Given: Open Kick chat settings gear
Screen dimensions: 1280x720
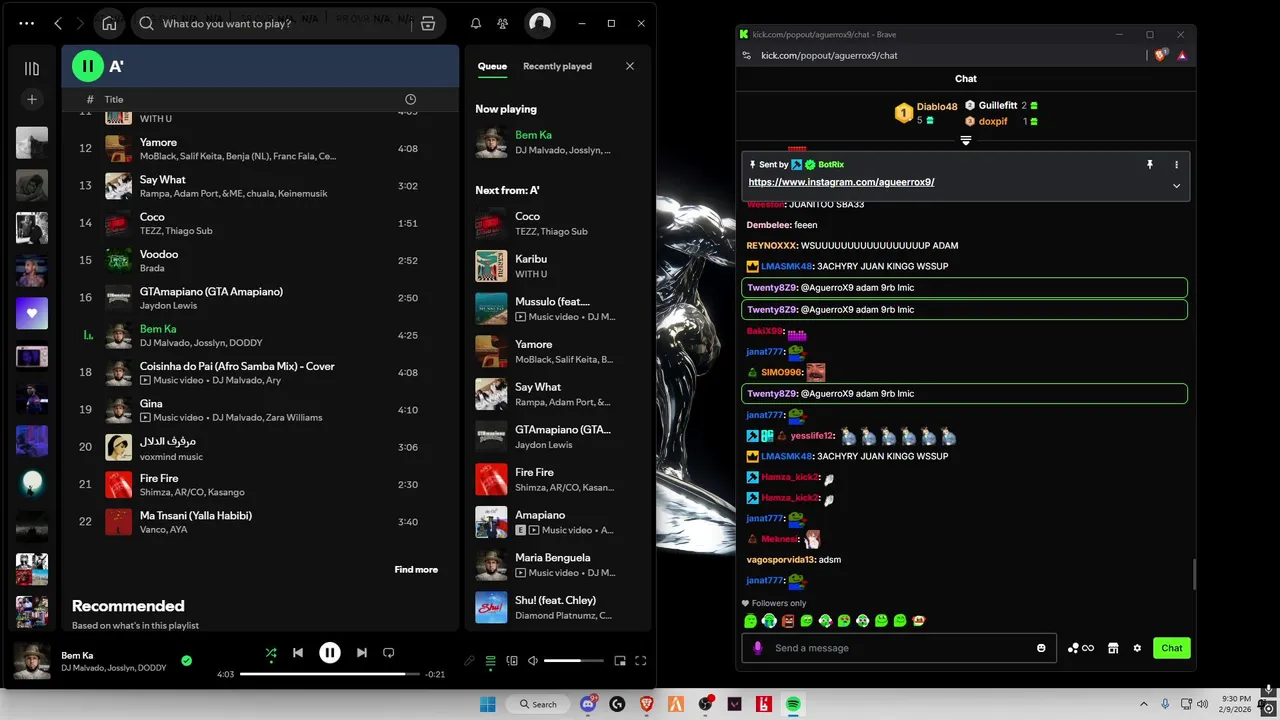Looking at the screenshot, I should click(x=1137, y=648).
